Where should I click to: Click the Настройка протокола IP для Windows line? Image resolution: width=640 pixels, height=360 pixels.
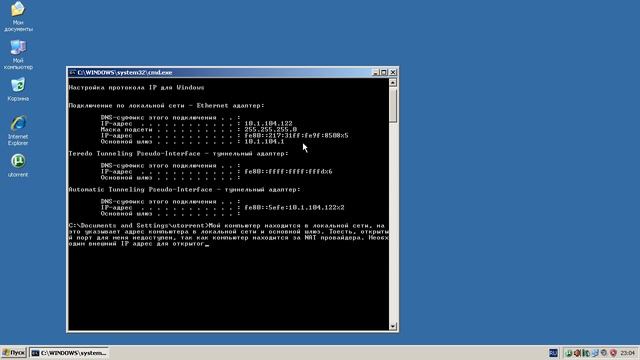click(136, 87)
